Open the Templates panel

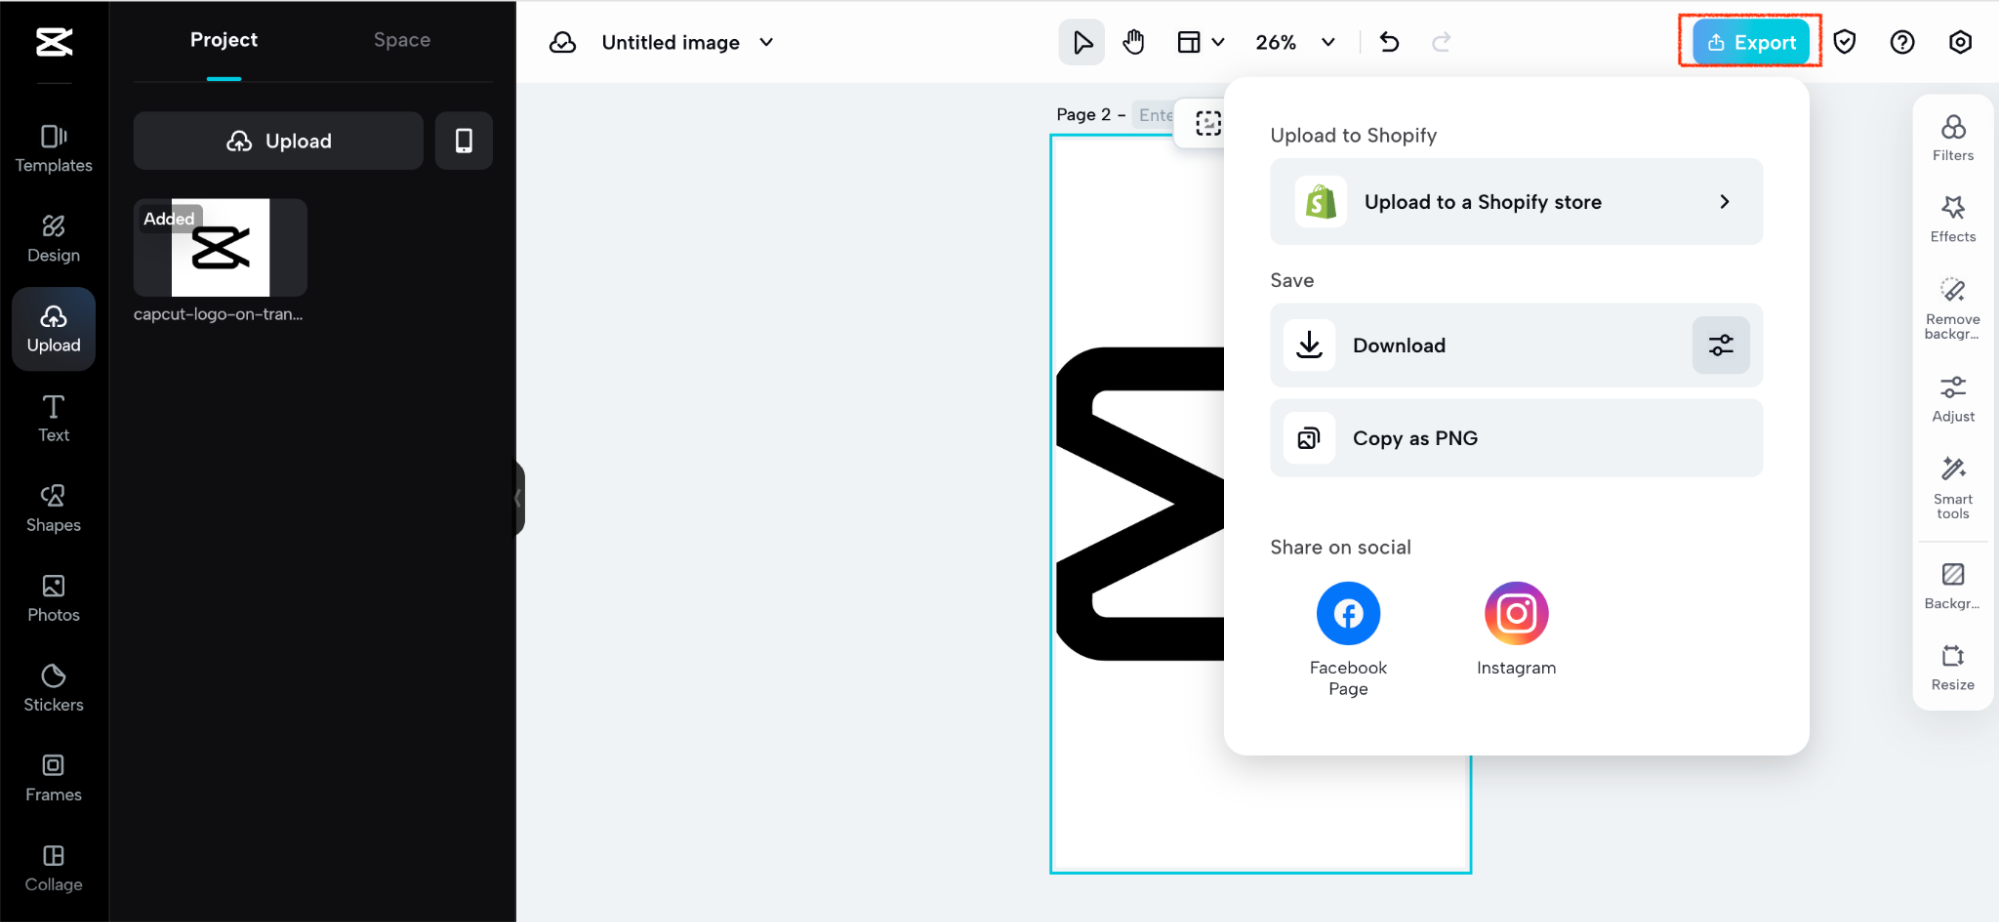pos(54,148)
